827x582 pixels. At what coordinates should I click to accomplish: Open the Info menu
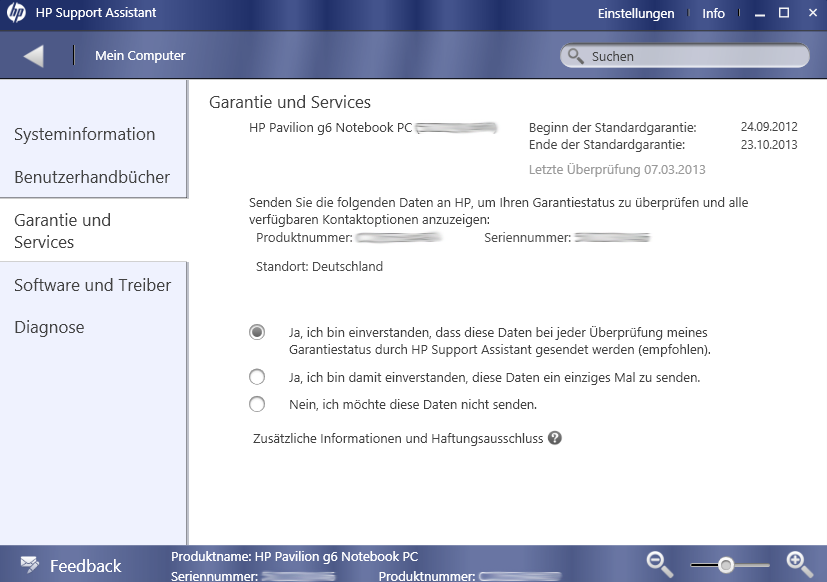tap(713, 14)
